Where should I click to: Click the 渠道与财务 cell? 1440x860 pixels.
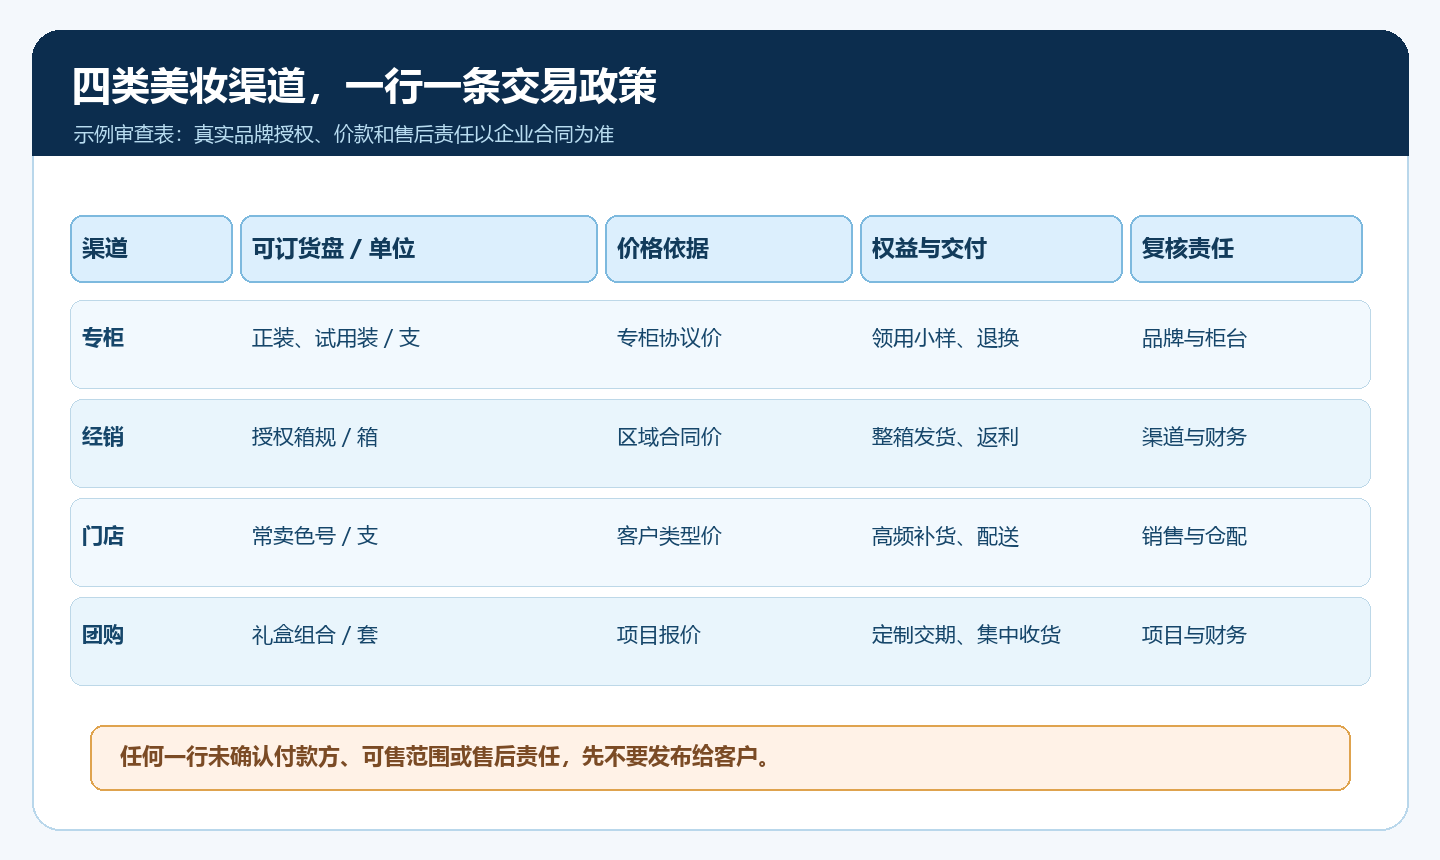1194,437
